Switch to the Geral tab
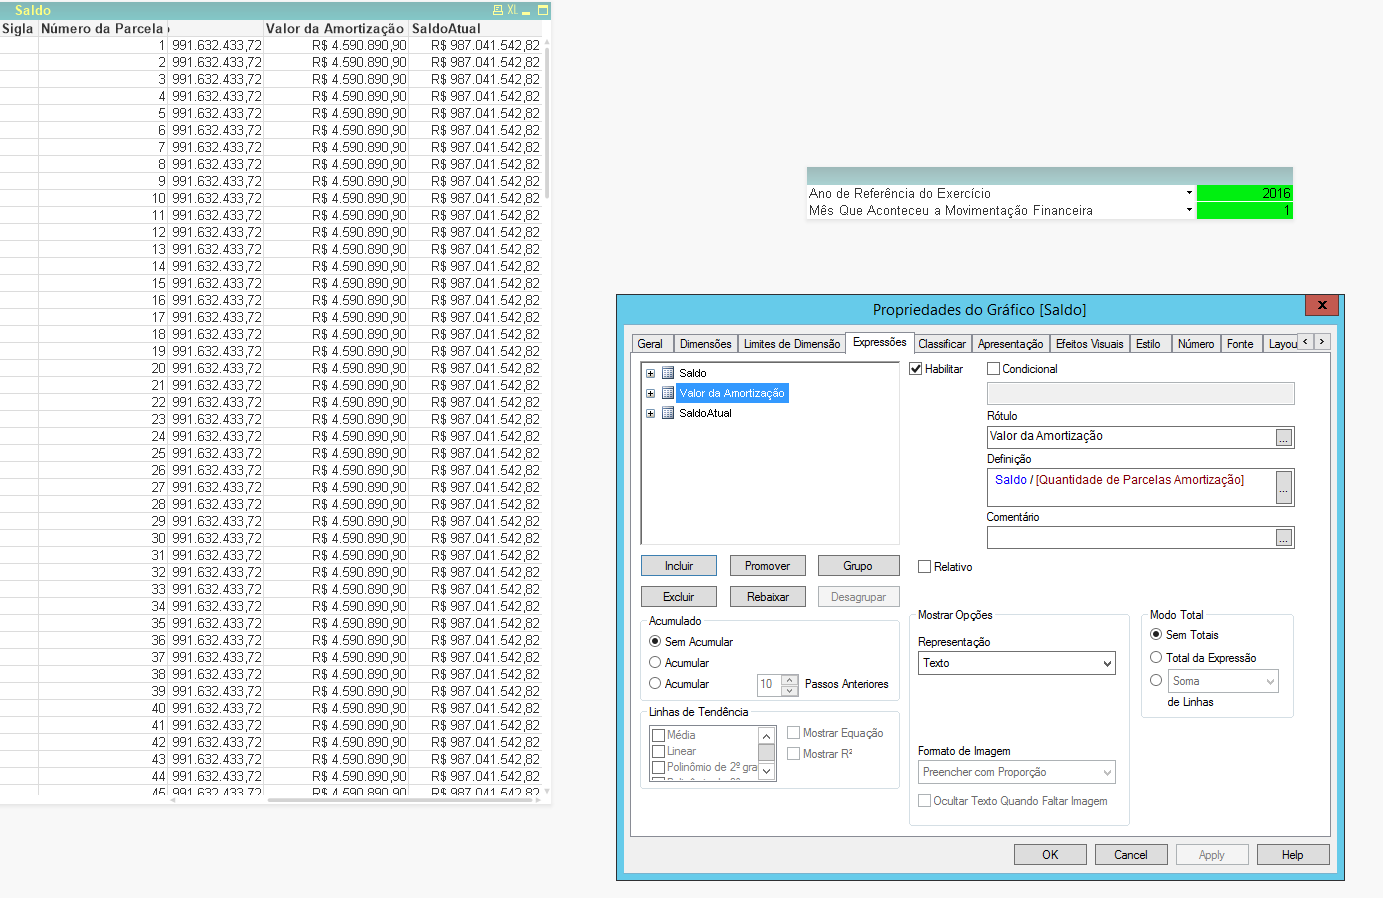Screen dimensions: 1383x898 coord(650,344)
